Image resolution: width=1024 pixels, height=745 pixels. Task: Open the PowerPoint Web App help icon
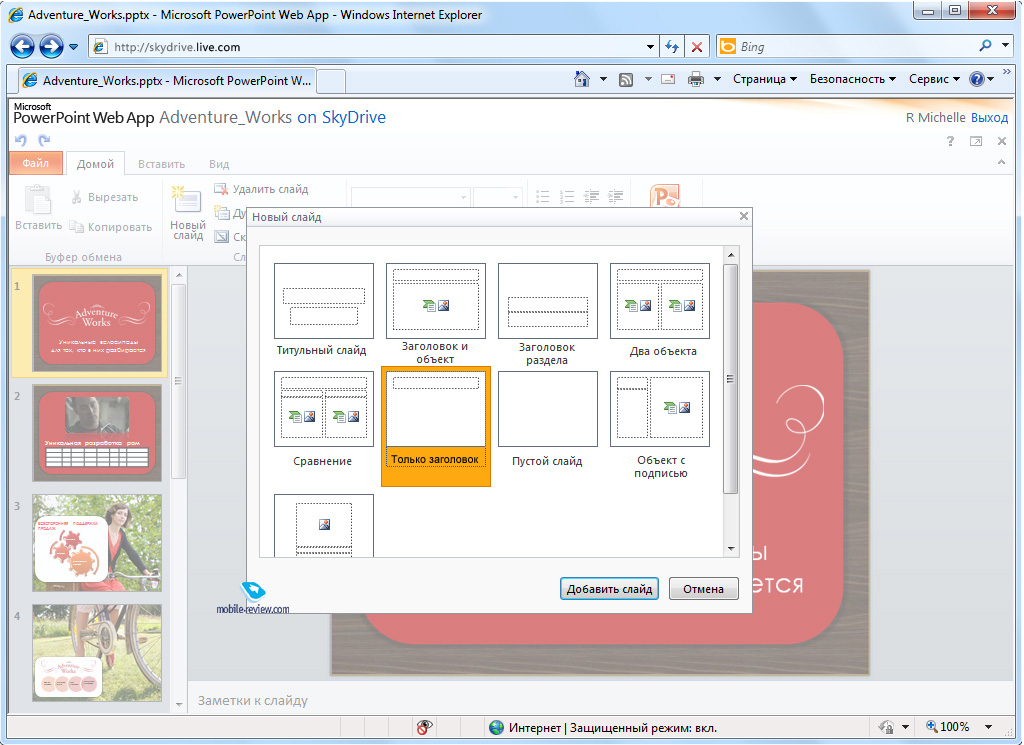pos(950,141)
